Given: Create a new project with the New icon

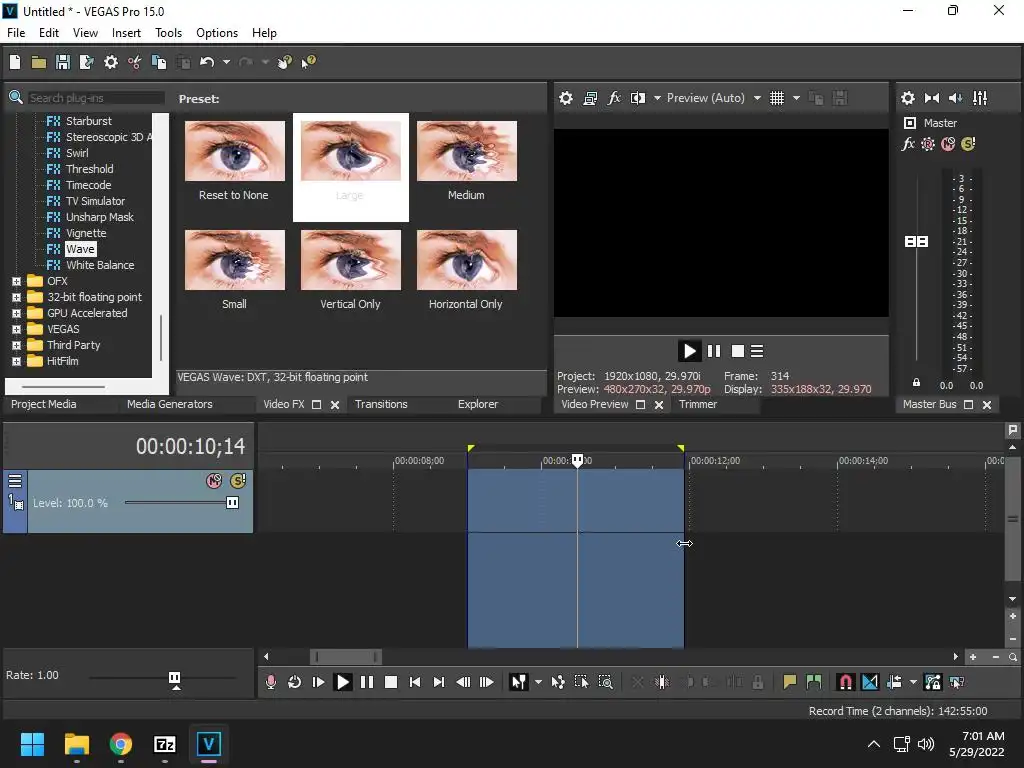Looking at the screenshot, I should point(15,62).
